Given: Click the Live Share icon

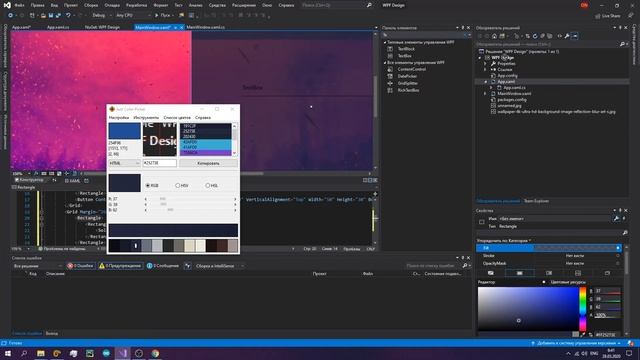Looking at the screenshot, I should (608, 16).
